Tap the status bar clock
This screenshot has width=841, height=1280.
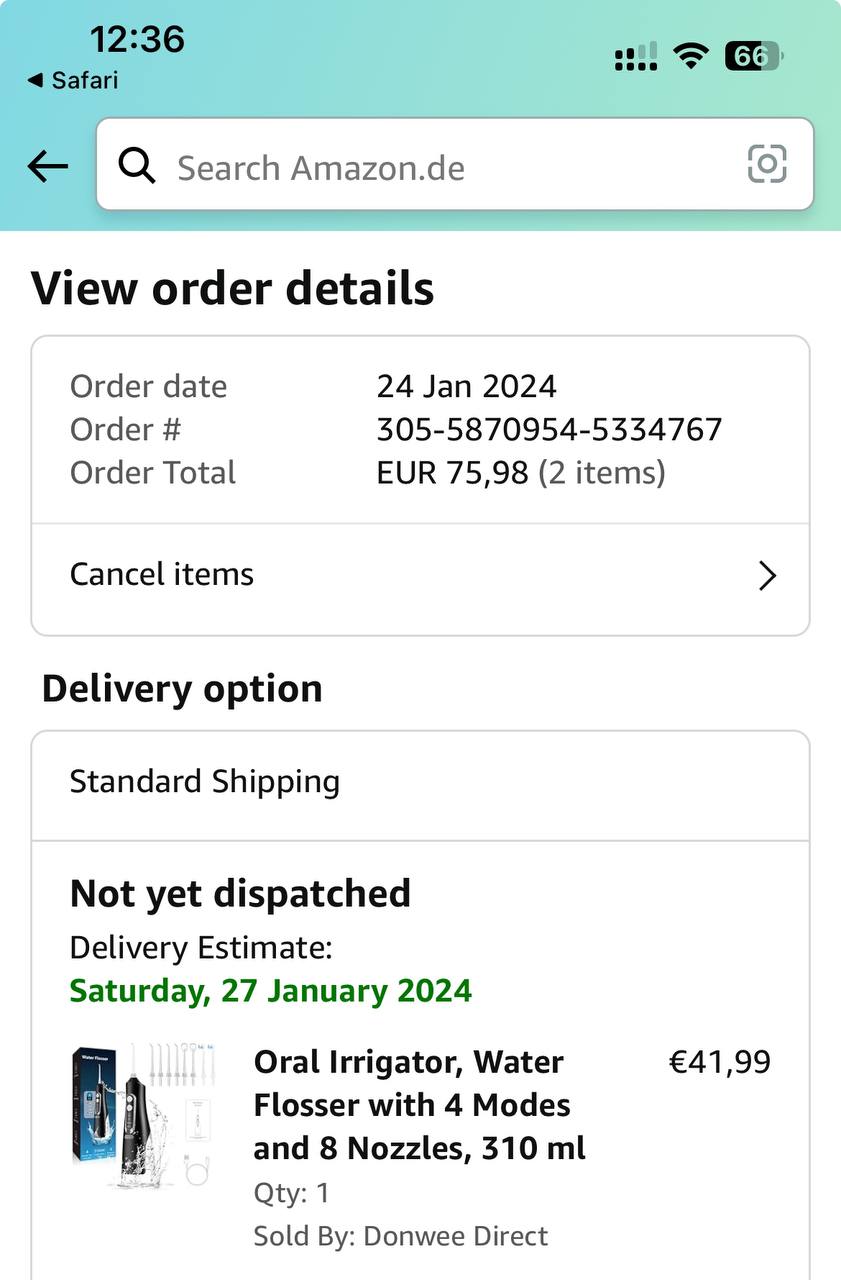(x=137, y=39)
